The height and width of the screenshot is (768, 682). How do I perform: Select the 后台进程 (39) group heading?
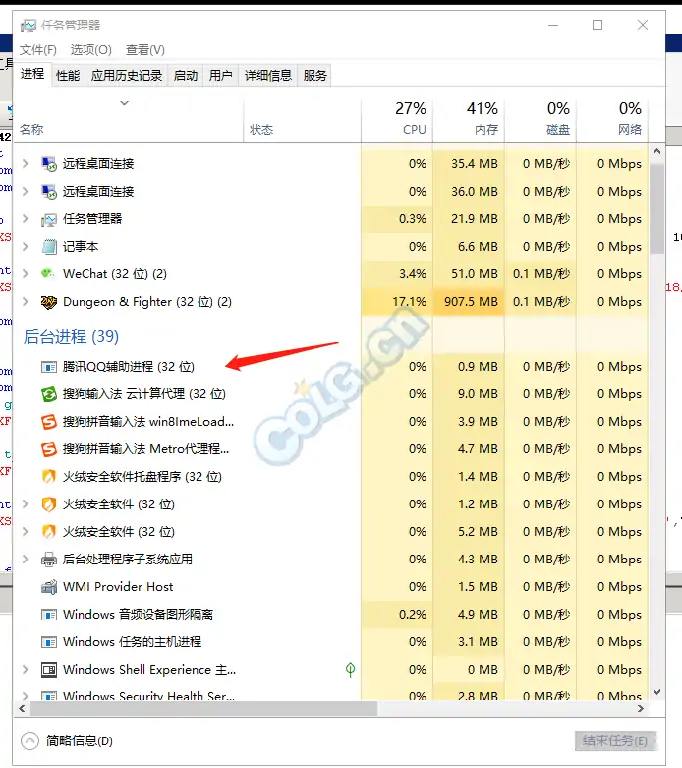pyautogui.click(x=72, y=336)
